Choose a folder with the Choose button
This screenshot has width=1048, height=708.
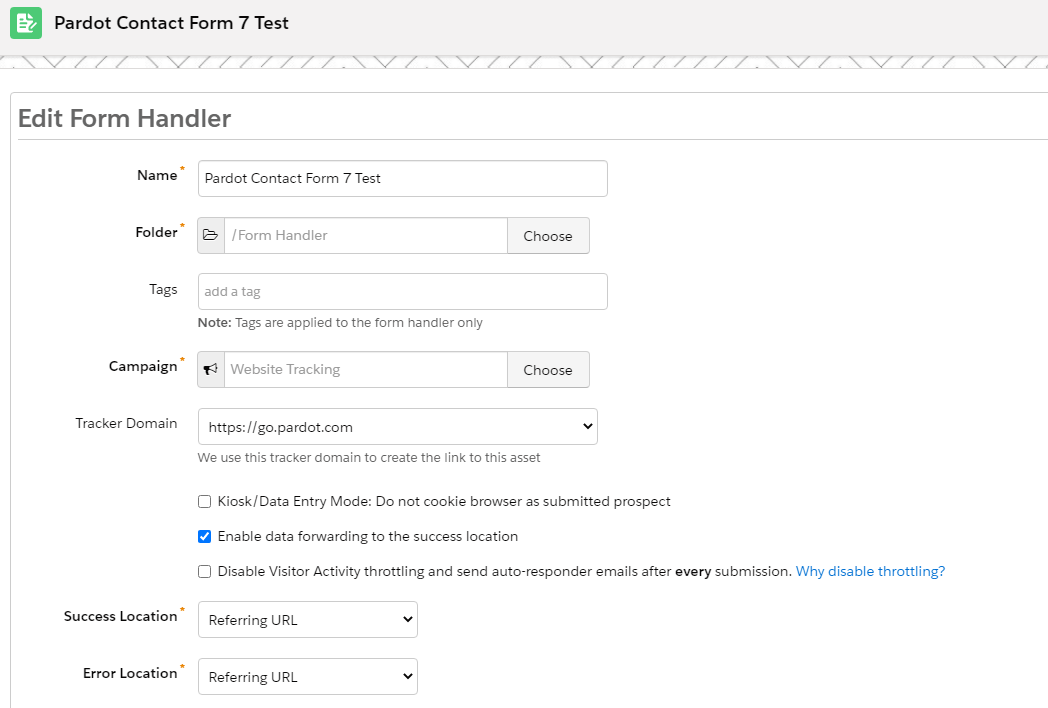point(548,235)
